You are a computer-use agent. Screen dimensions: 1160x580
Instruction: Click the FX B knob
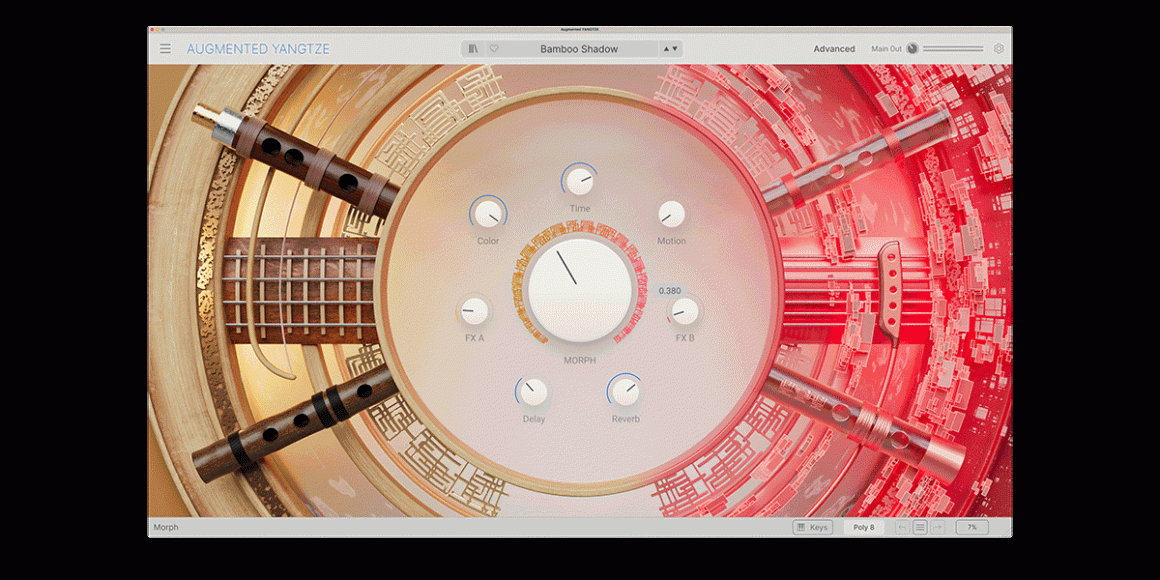tap(684, 311)
